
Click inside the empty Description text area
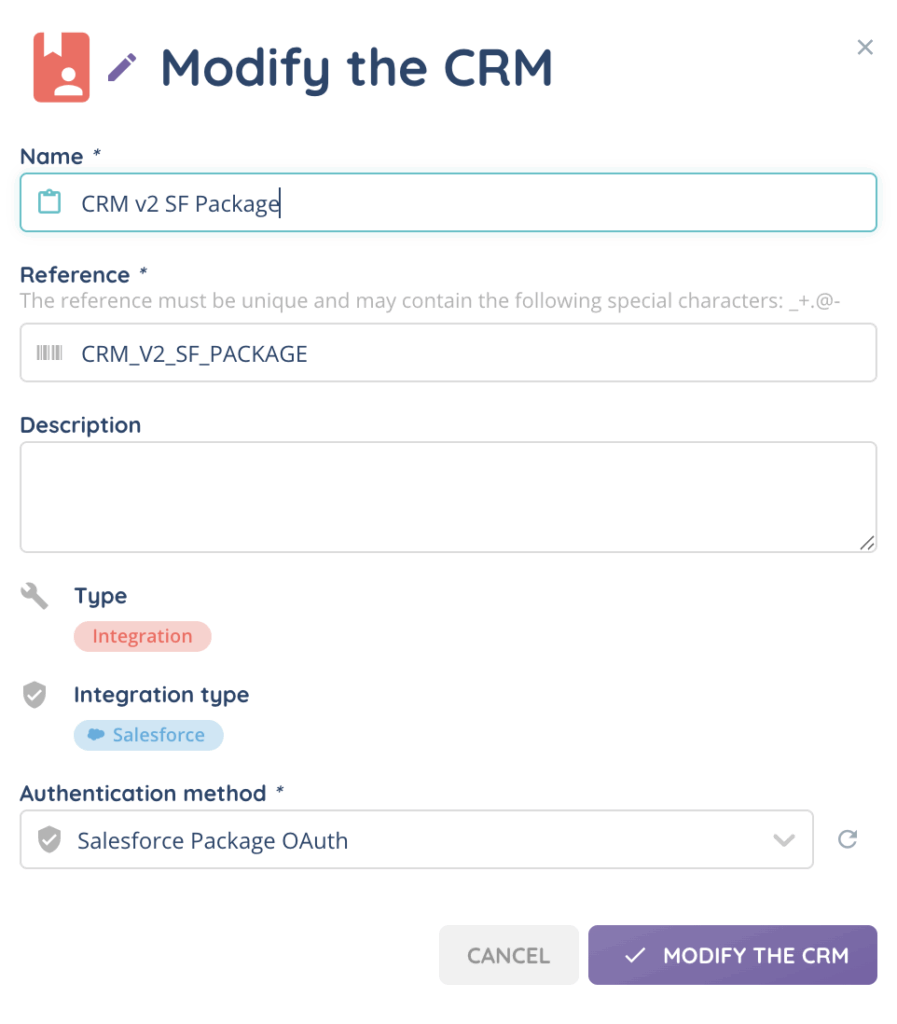click(448, 496)
